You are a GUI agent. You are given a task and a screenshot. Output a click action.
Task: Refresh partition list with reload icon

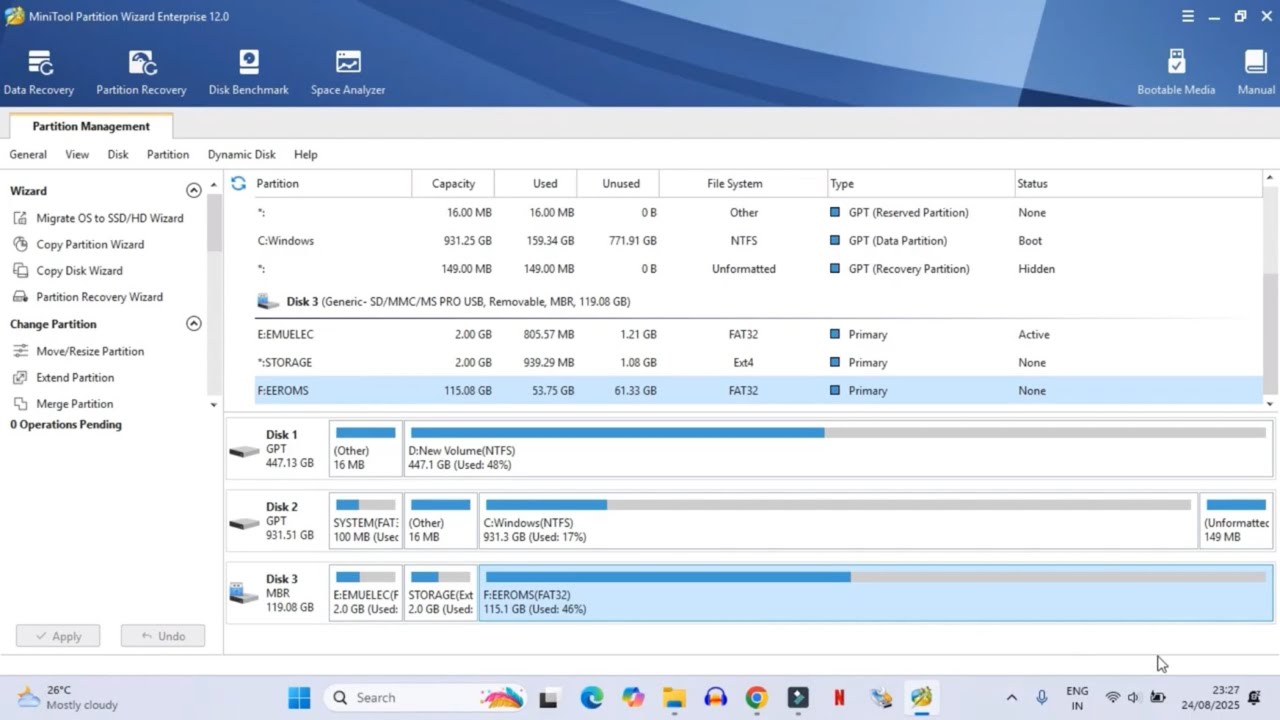tap(238, 183)
